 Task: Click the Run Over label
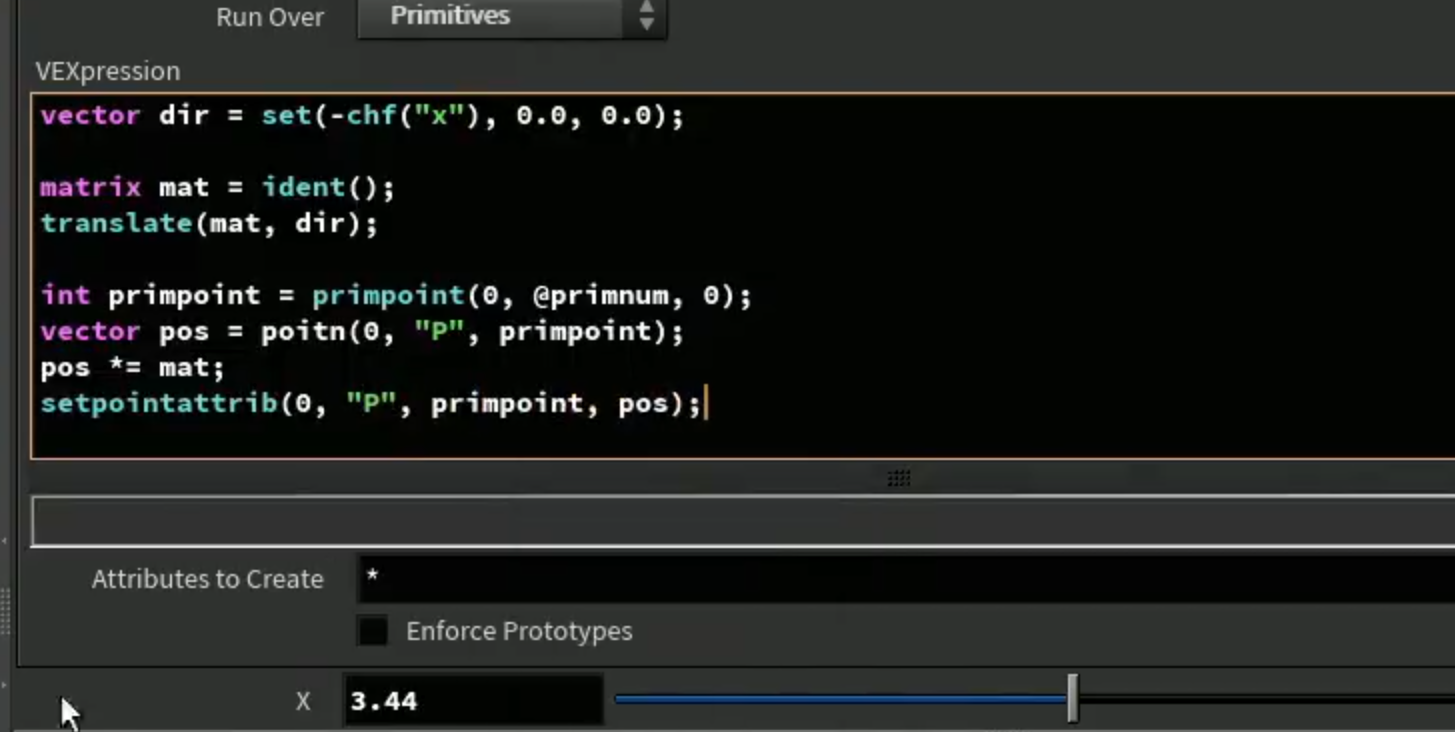click(x=270, y=17)
